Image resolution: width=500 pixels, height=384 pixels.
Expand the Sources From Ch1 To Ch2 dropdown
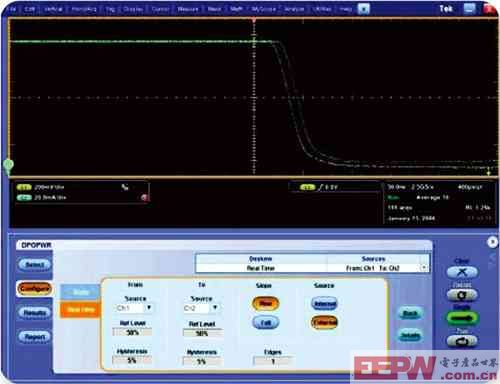pos(424,268)
